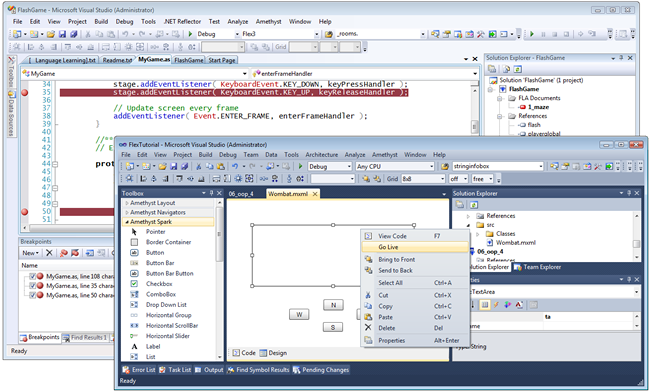Screen dimensions: 650x392
Task: Click Open File folder icon in FlashGame toolbar
Action: (51, 34)
